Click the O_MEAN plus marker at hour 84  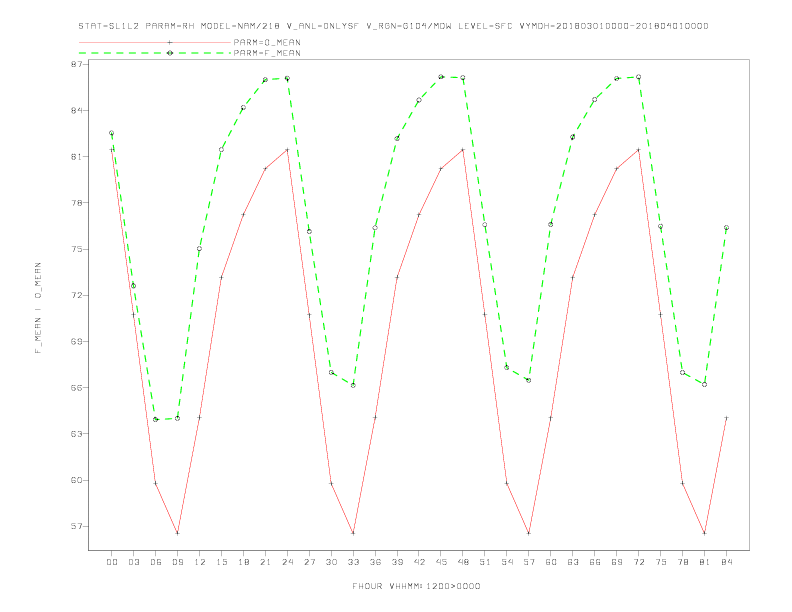726,418
